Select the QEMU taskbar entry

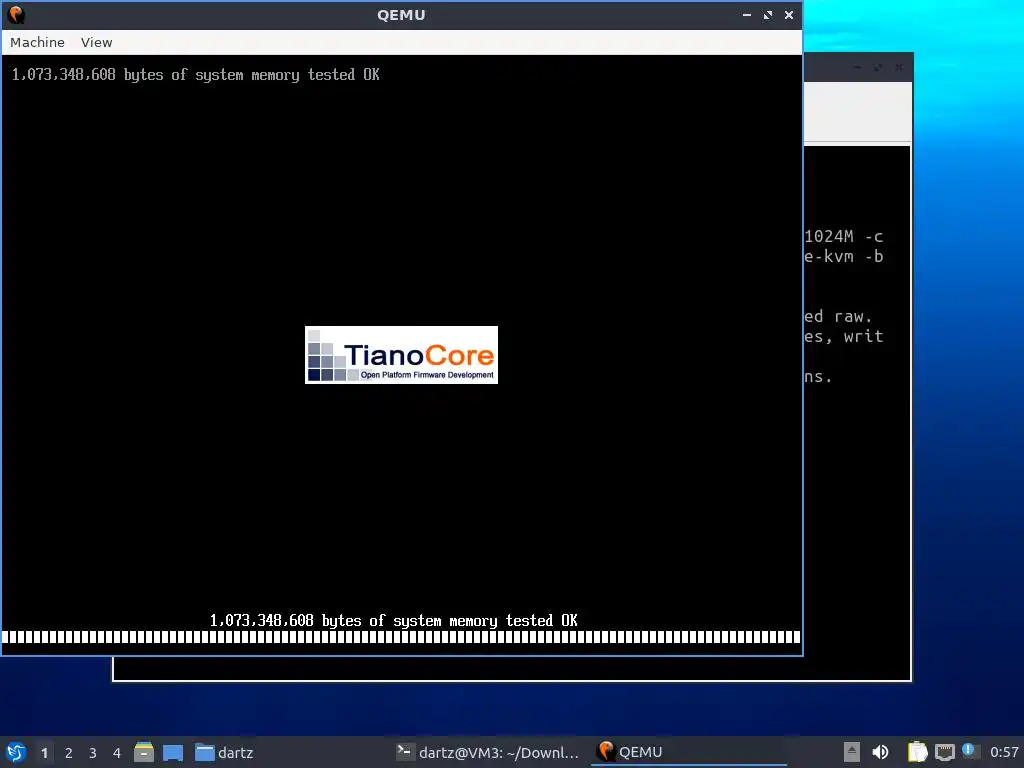(x=689, y=752)
